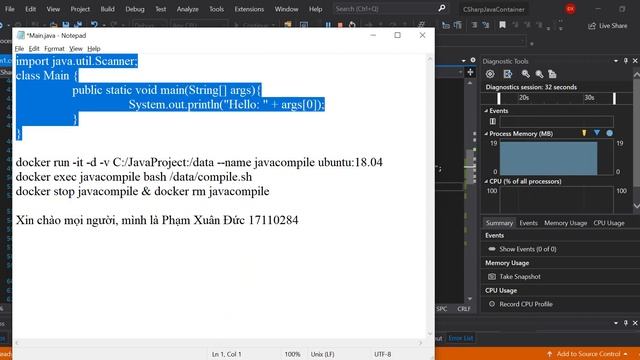
Task: Click the red user account badge
Action: [x=571, y=9]
